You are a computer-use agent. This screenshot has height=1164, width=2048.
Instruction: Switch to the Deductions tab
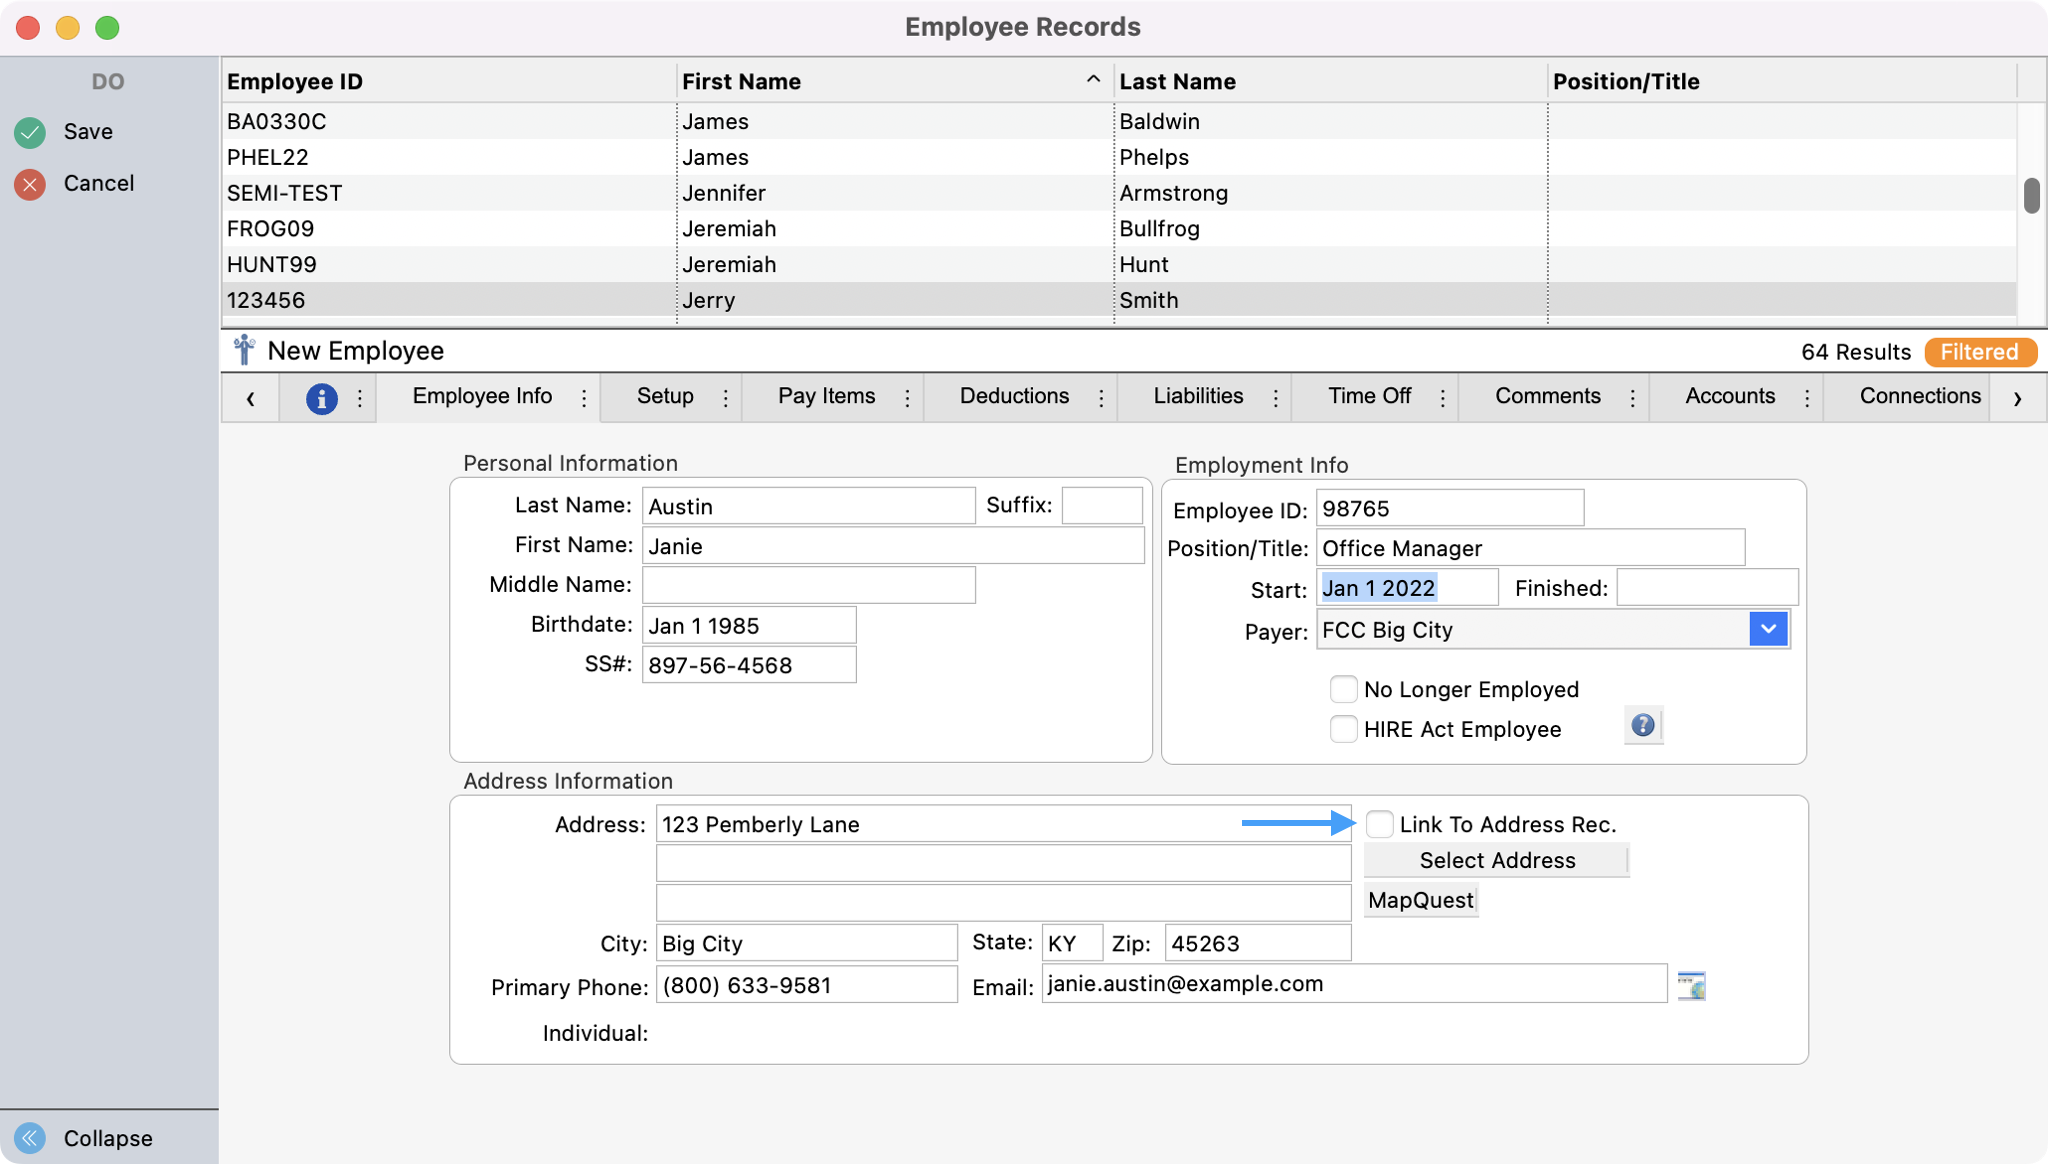point(1014,396)
